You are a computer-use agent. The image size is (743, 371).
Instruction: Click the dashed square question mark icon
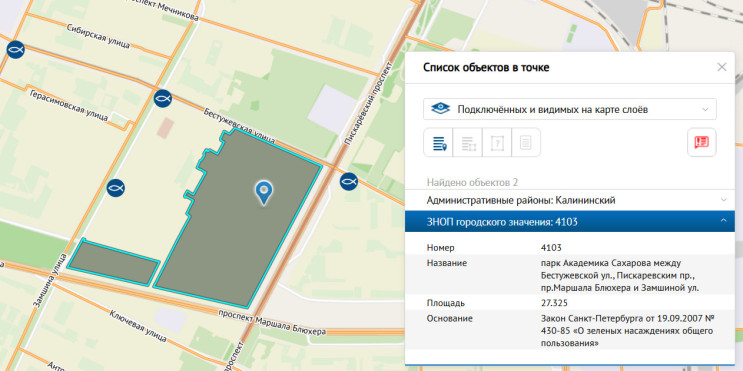[497, 142]
